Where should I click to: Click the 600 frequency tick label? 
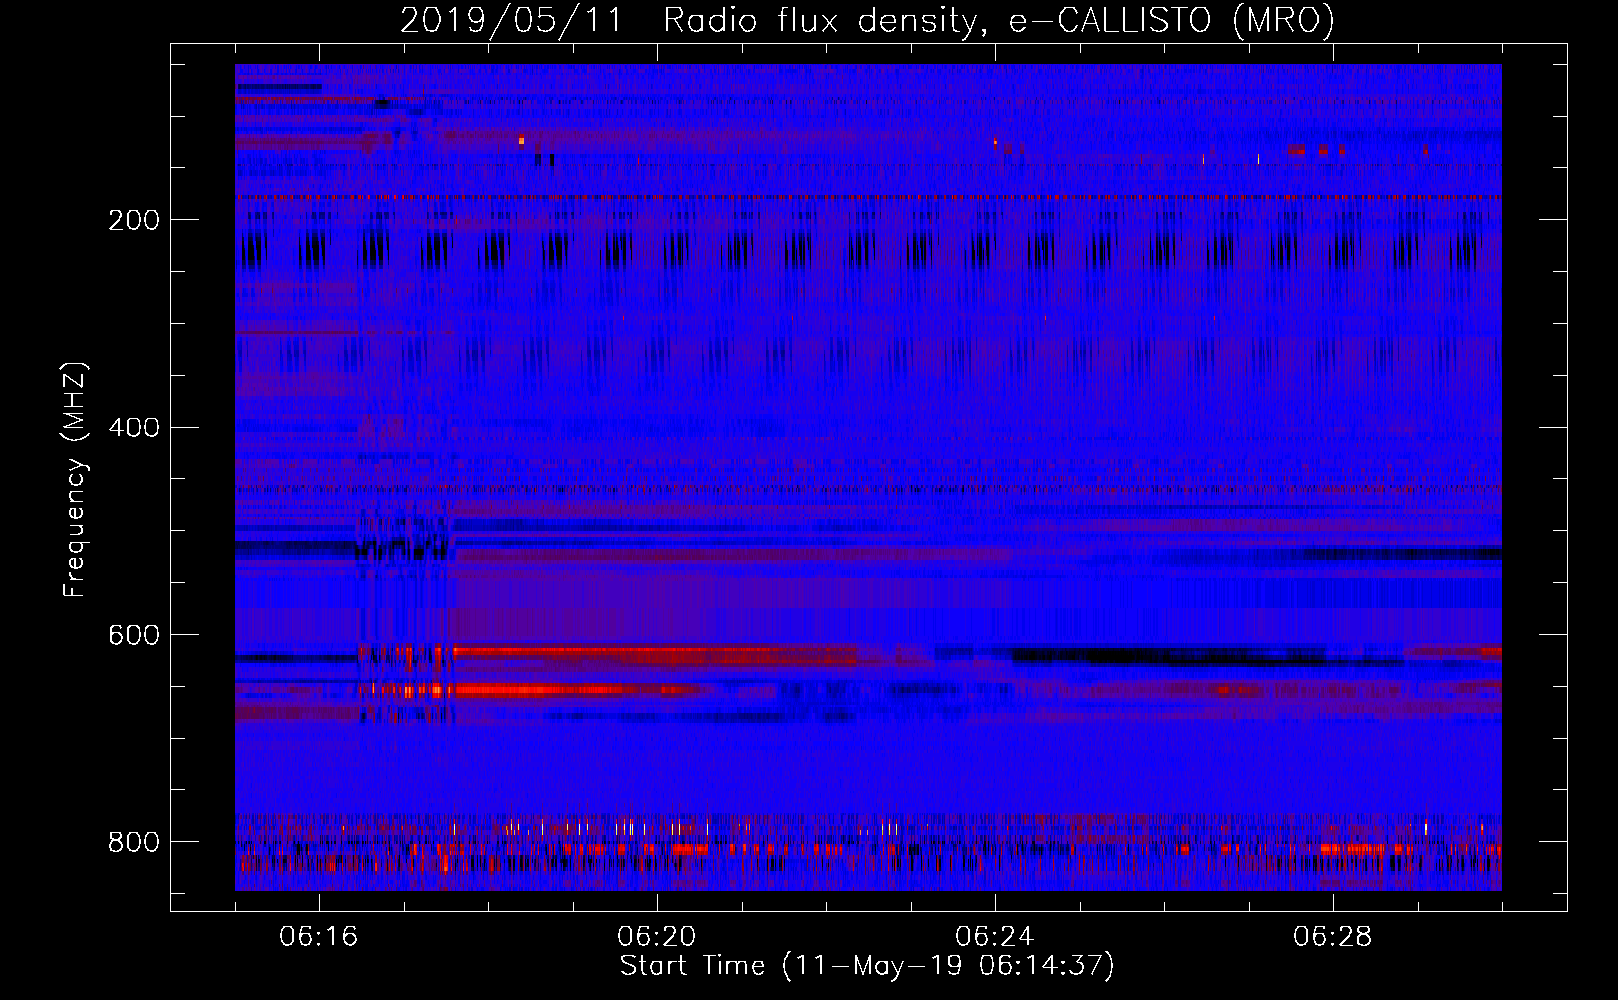point(134,636)
